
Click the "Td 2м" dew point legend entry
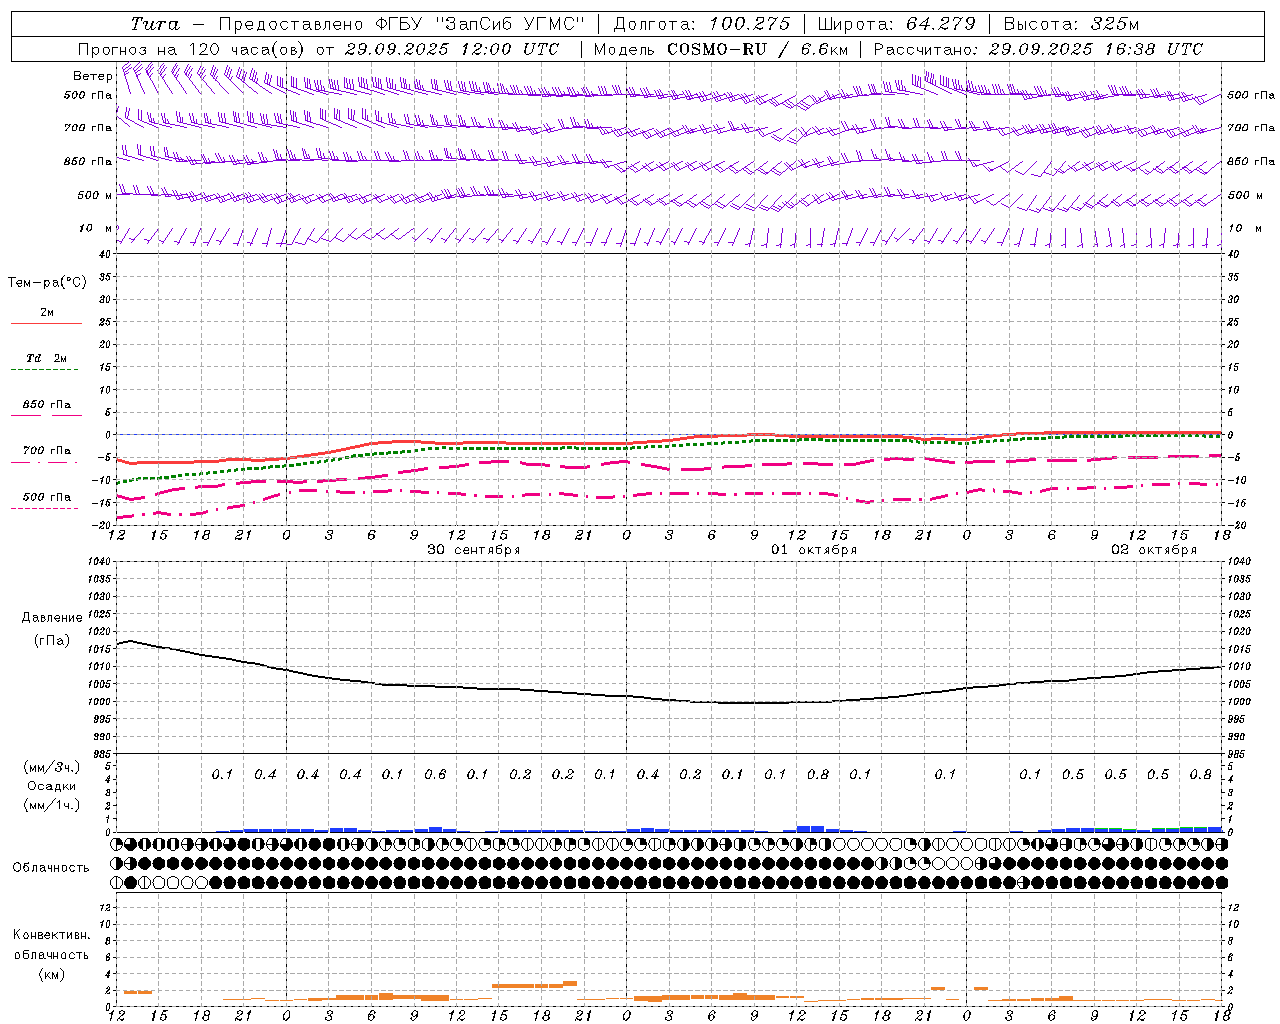[x=47, y=358]
